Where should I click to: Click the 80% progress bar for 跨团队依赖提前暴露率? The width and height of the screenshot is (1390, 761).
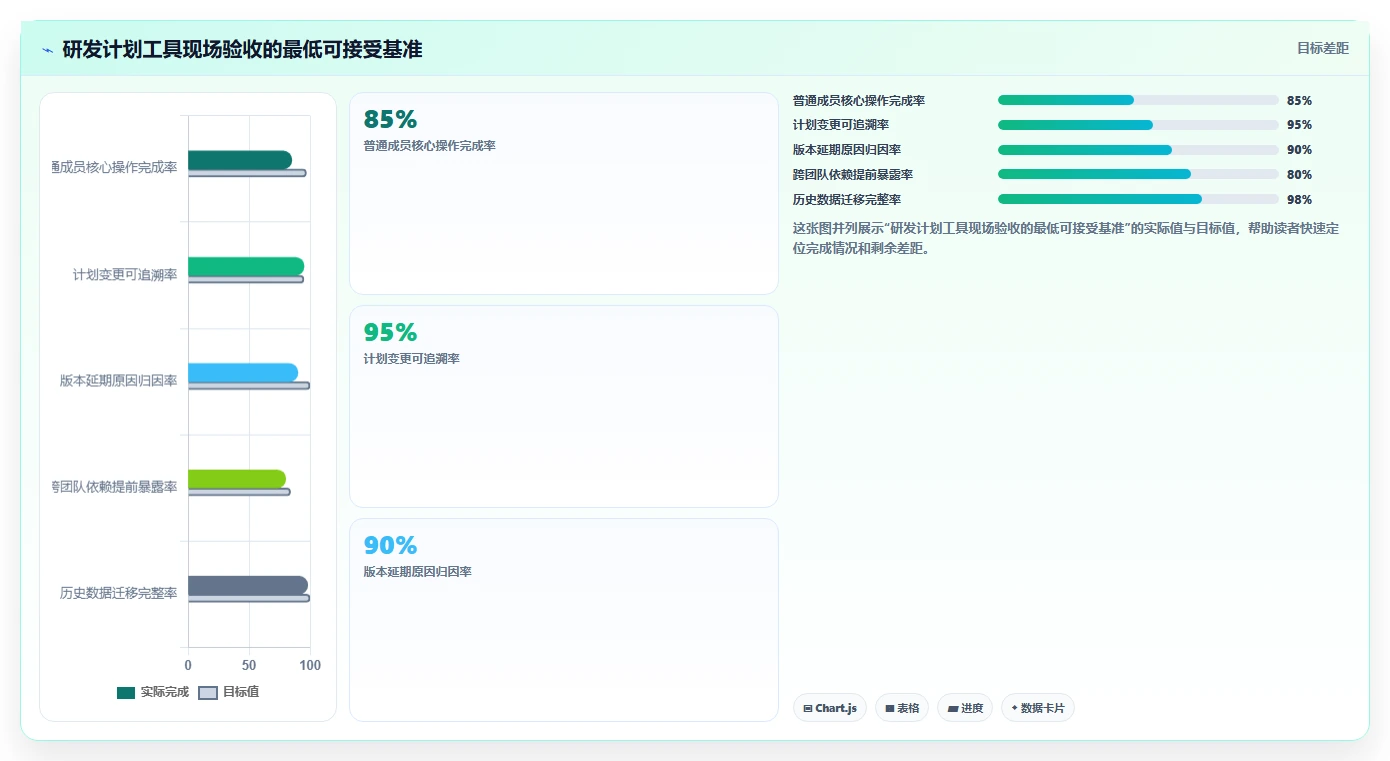[1138, 174]
